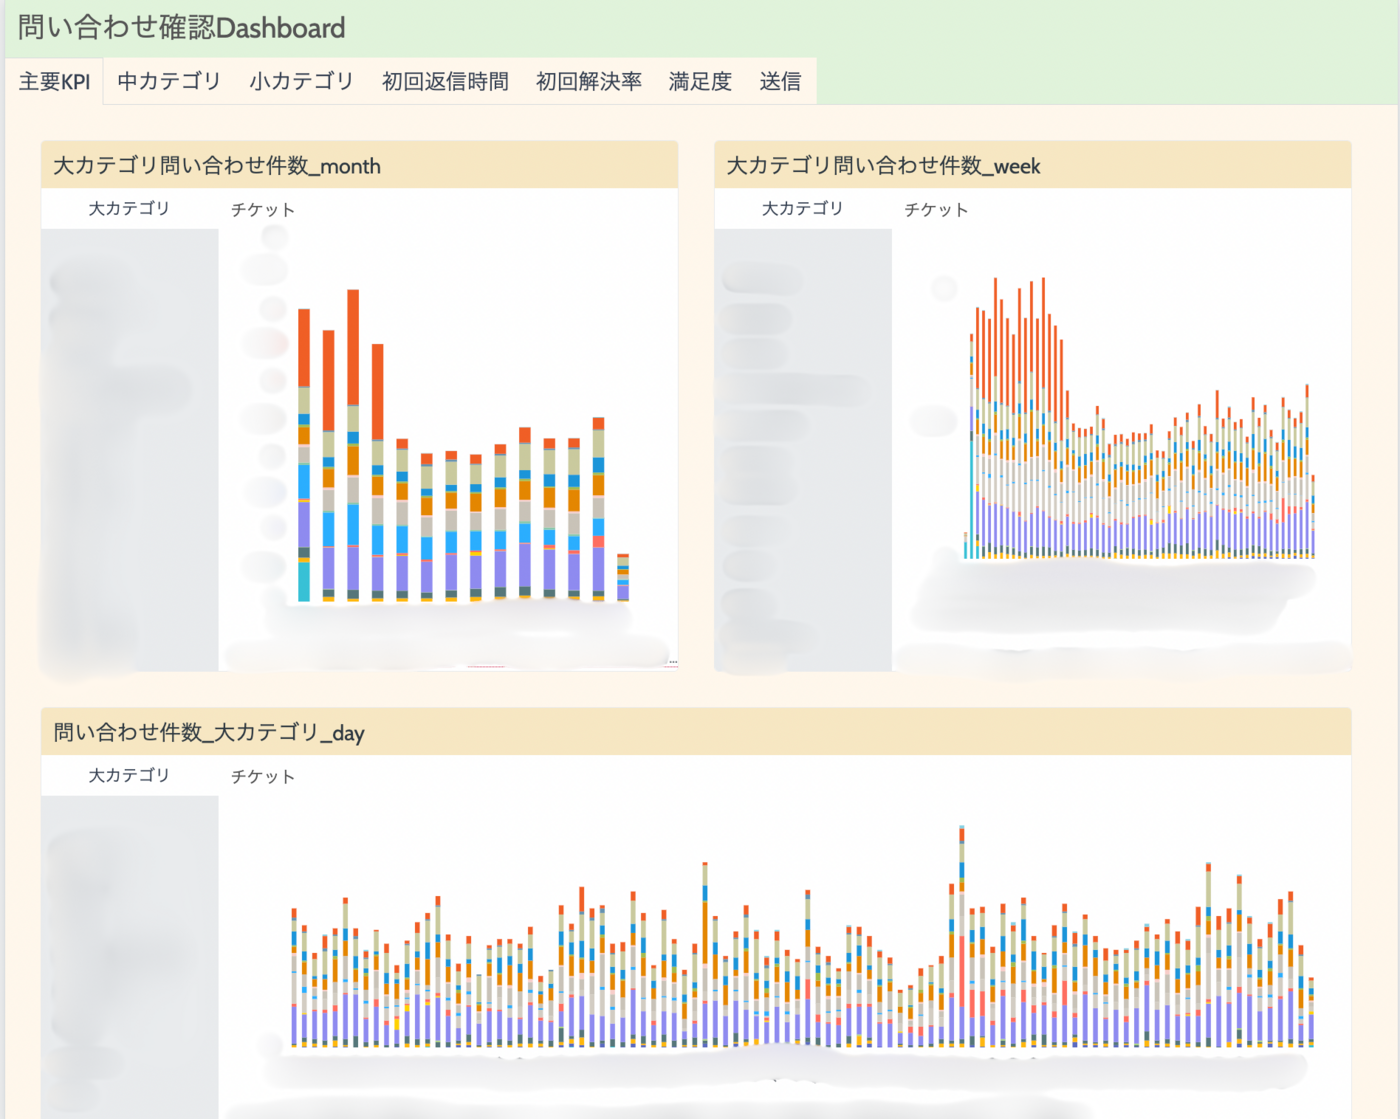Select チケット header in week panel
Viewport: 1400px width, 1119px height.
936,209
